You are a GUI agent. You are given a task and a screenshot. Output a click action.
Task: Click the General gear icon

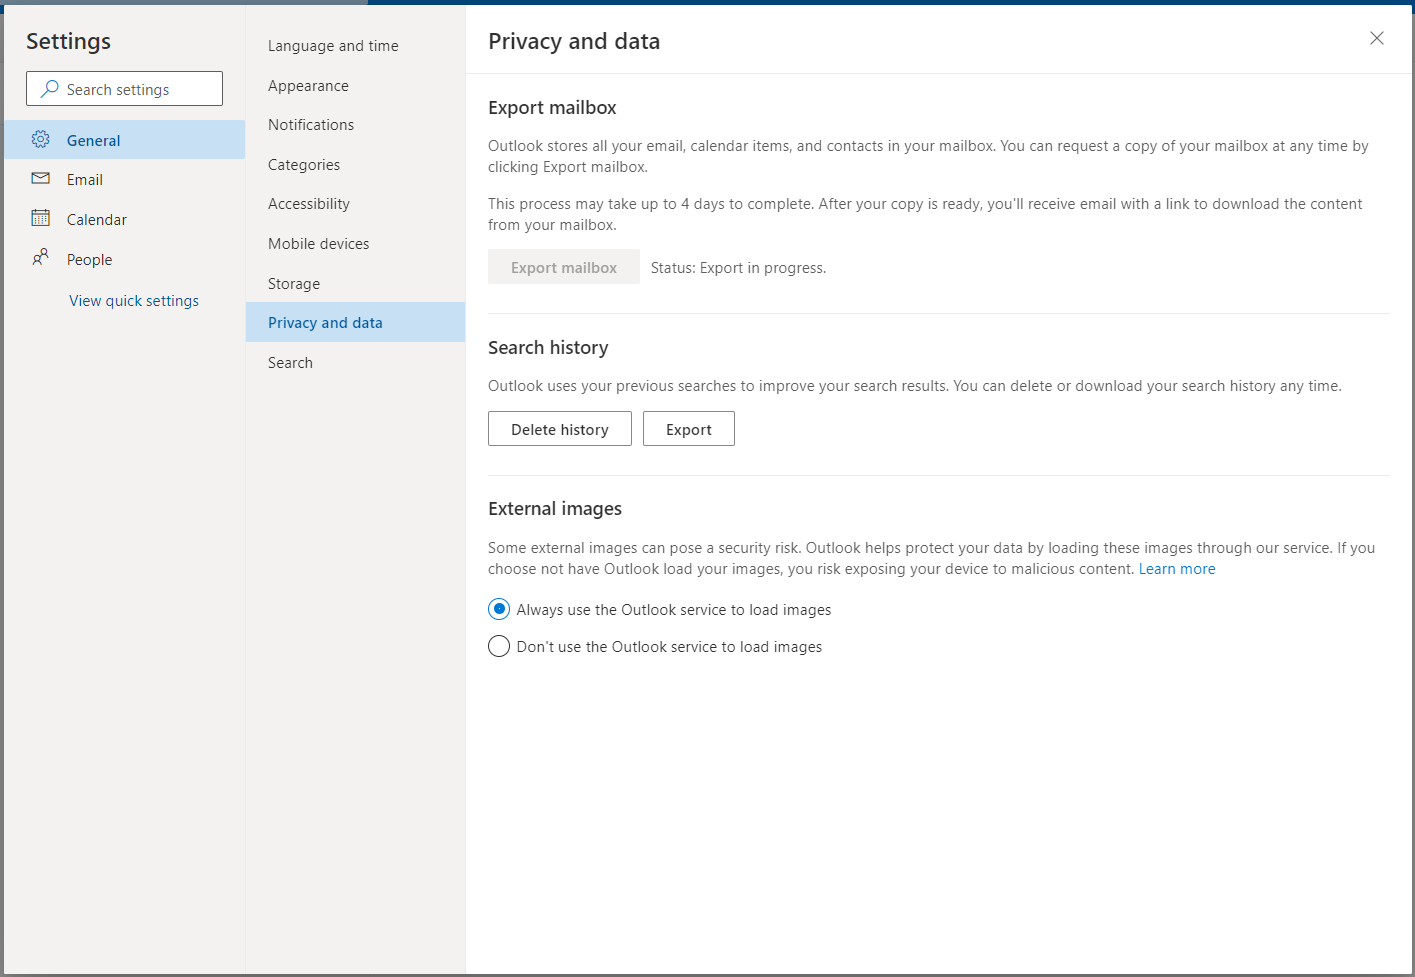tap(40, 140)
